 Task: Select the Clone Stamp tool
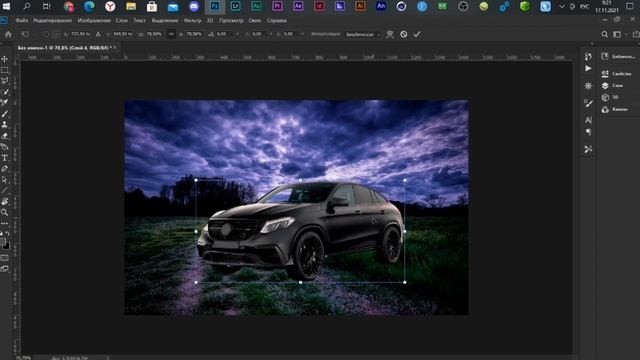[x=4, y=125]
